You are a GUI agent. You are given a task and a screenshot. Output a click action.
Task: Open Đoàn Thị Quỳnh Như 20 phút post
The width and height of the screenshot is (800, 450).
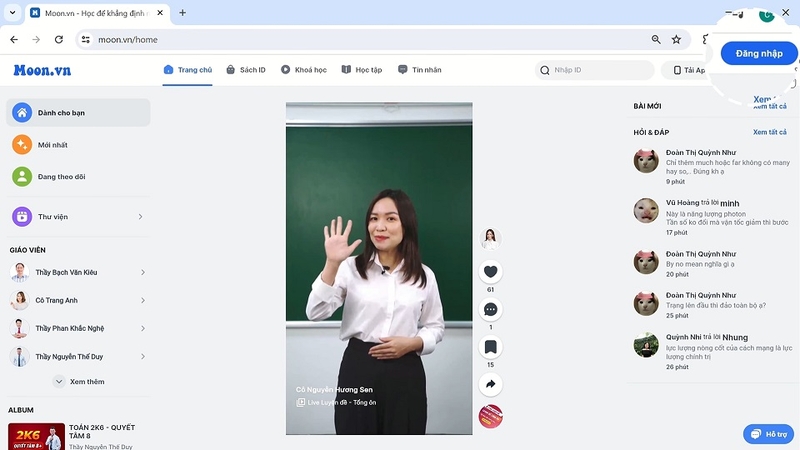click(x=712, y=264)
